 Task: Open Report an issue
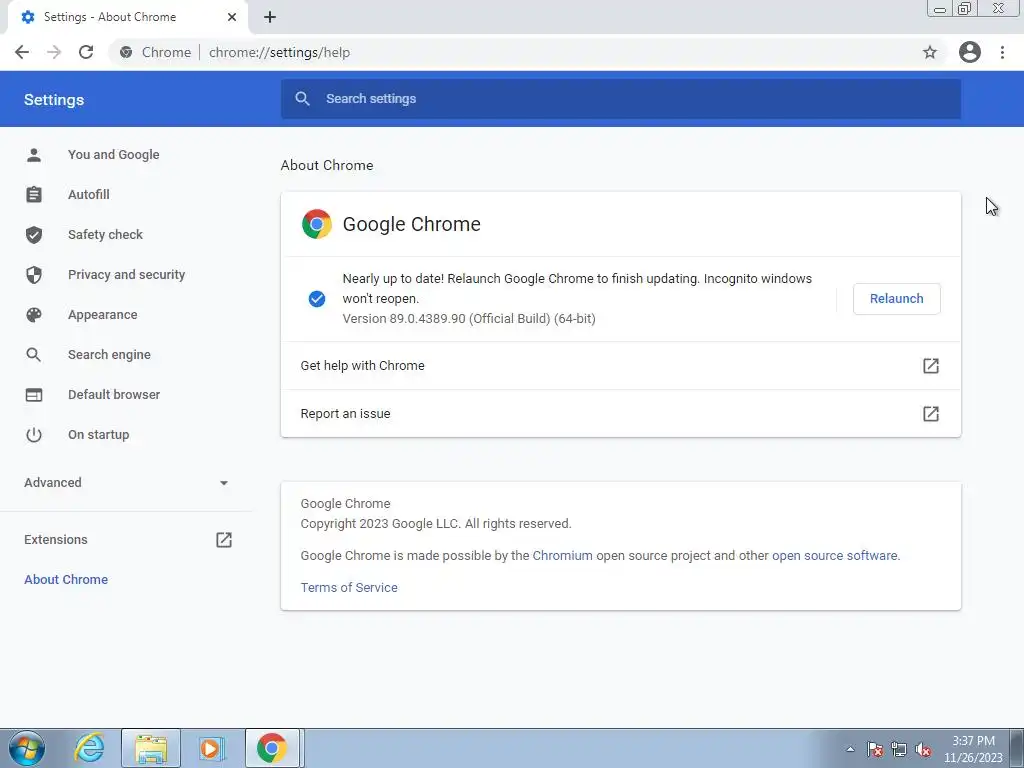coord(620,413)
